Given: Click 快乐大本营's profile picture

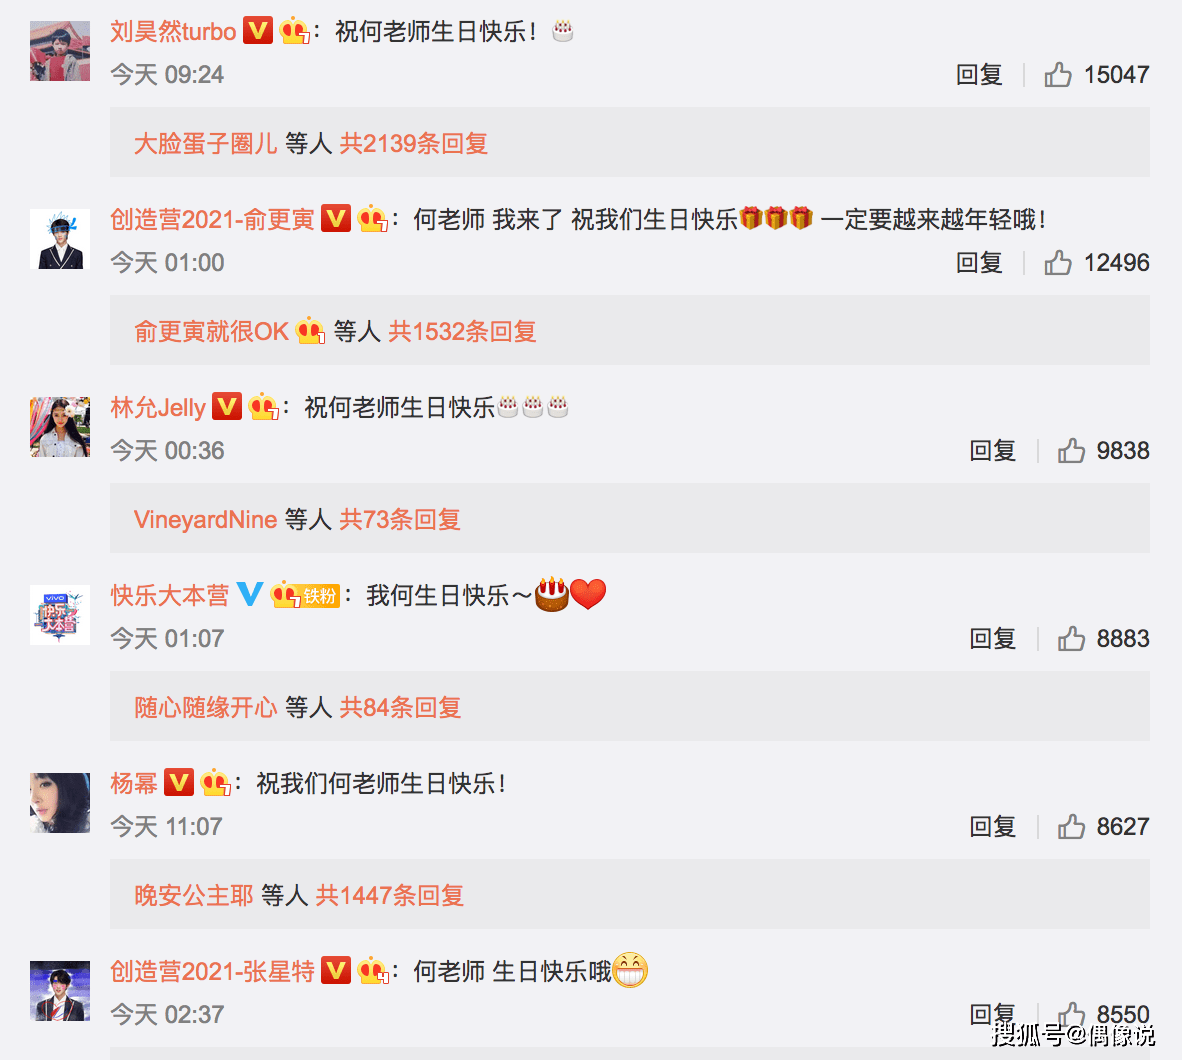Looking at the screenshot, I should (x=60, y=614).
